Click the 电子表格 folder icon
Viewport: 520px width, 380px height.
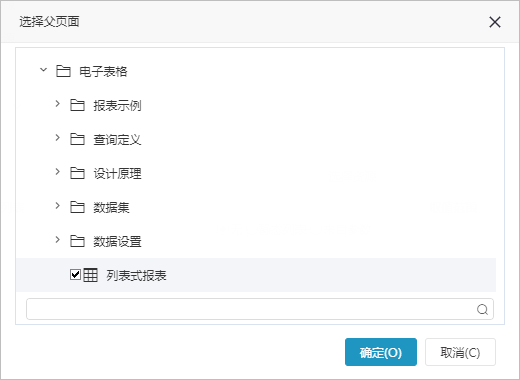[x=63, y=71]
